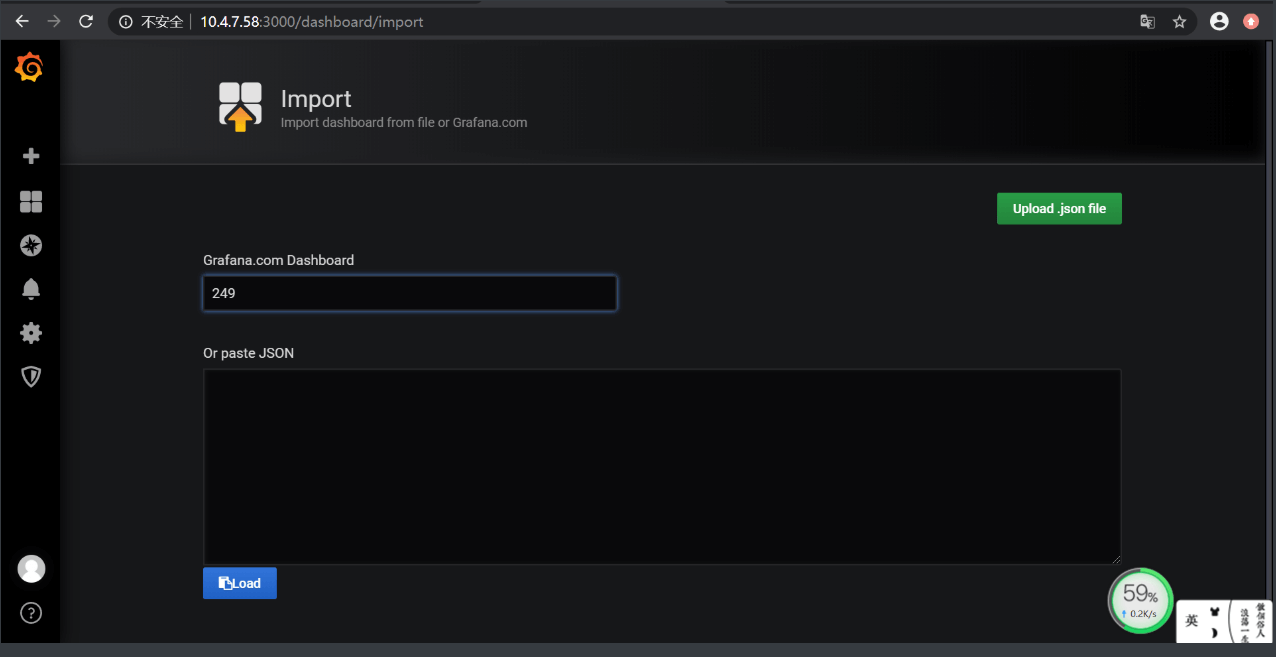
Task: Go back with browser back arrow
Action: point(22,21)
